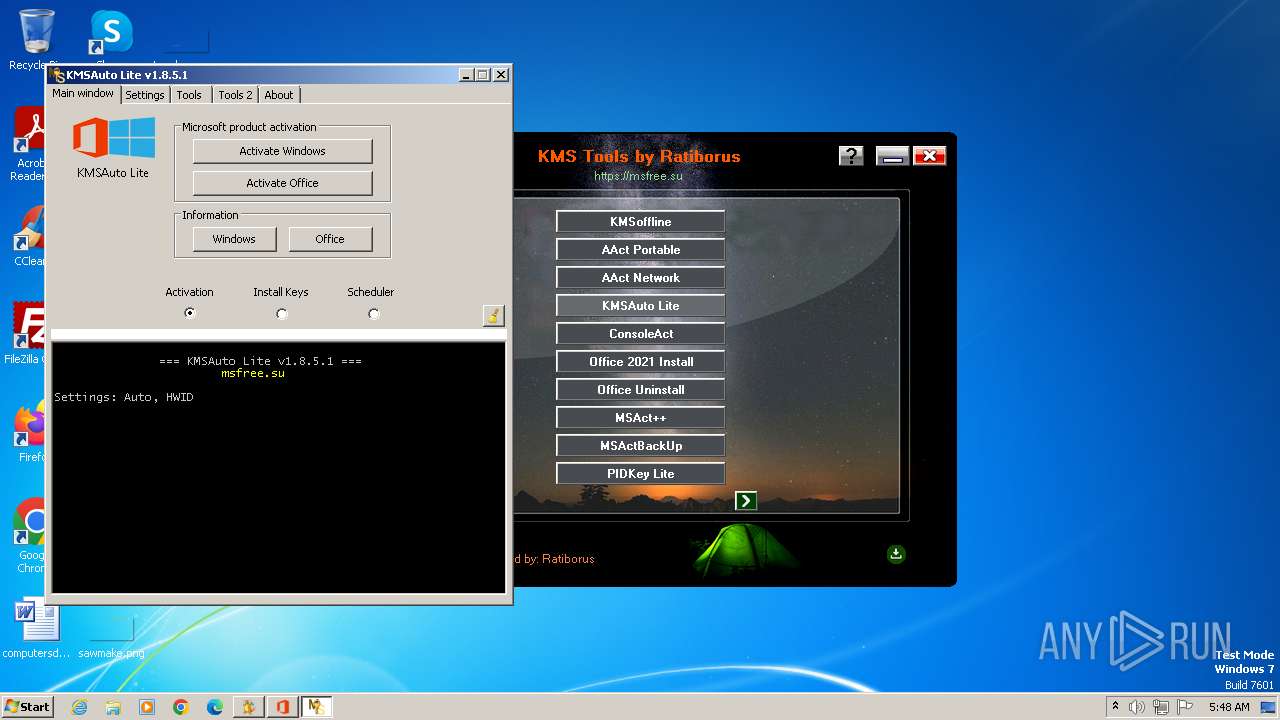This screenshot has height=720, width=1280.
Task: Click the Activate Windows button
Action: [283, 151]
